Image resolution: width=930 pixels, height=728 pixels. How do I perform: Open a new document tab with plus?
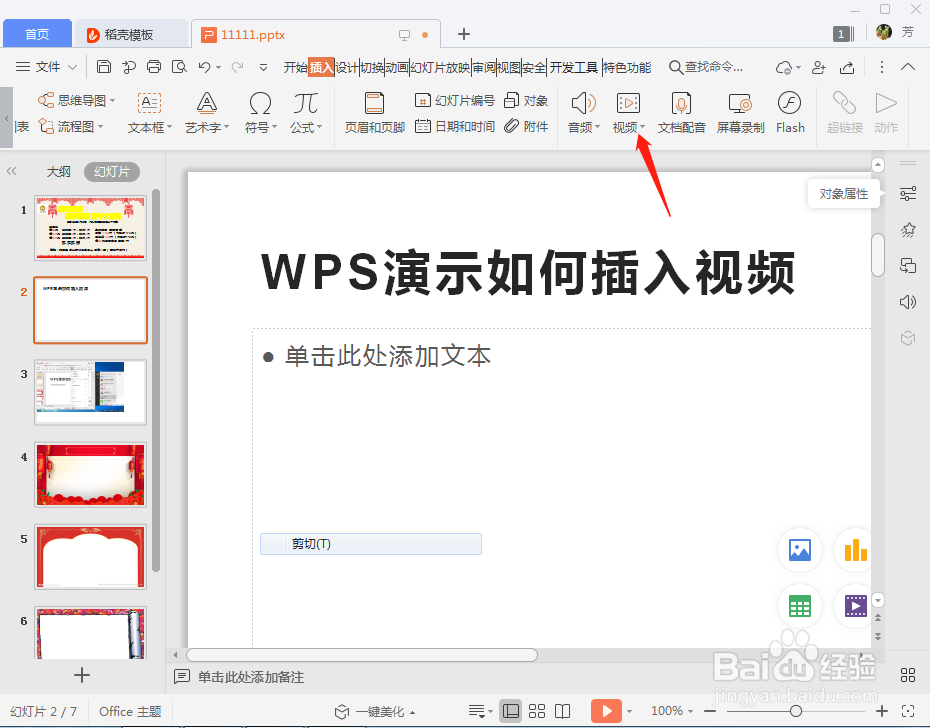click(464, 34)
